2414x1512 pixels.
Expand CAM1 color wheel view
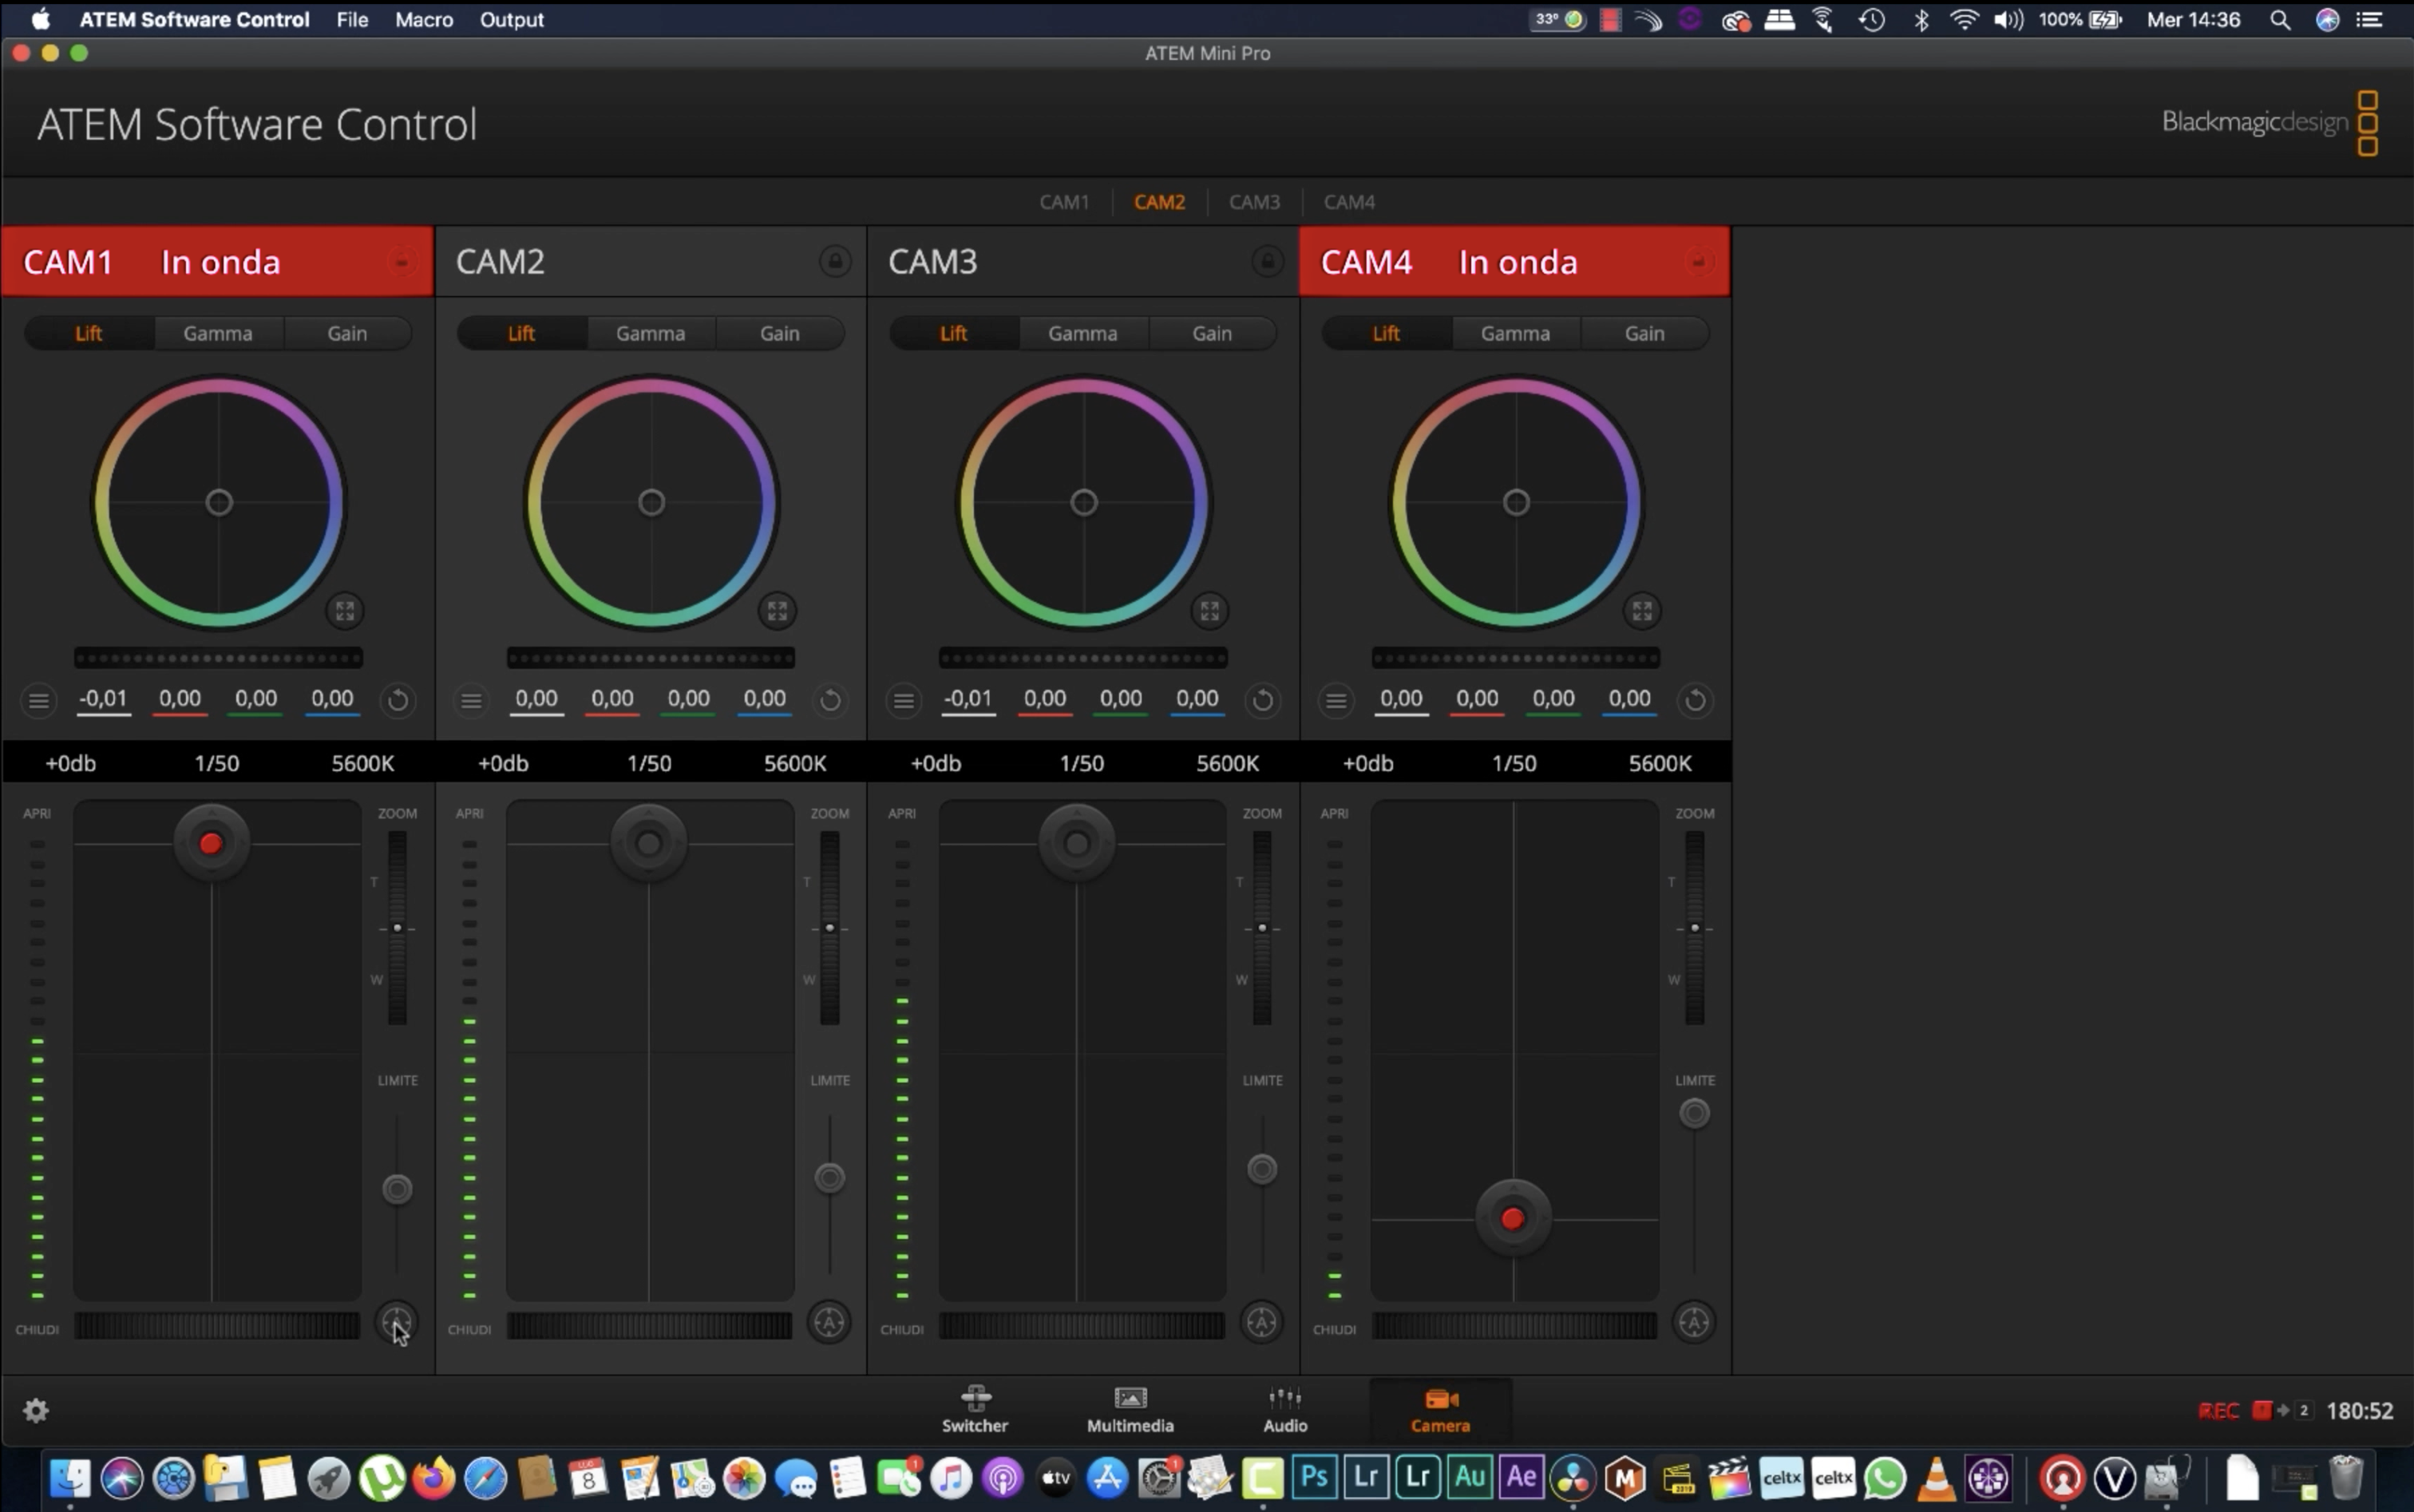pyautogui.click(x=345, y=611)
